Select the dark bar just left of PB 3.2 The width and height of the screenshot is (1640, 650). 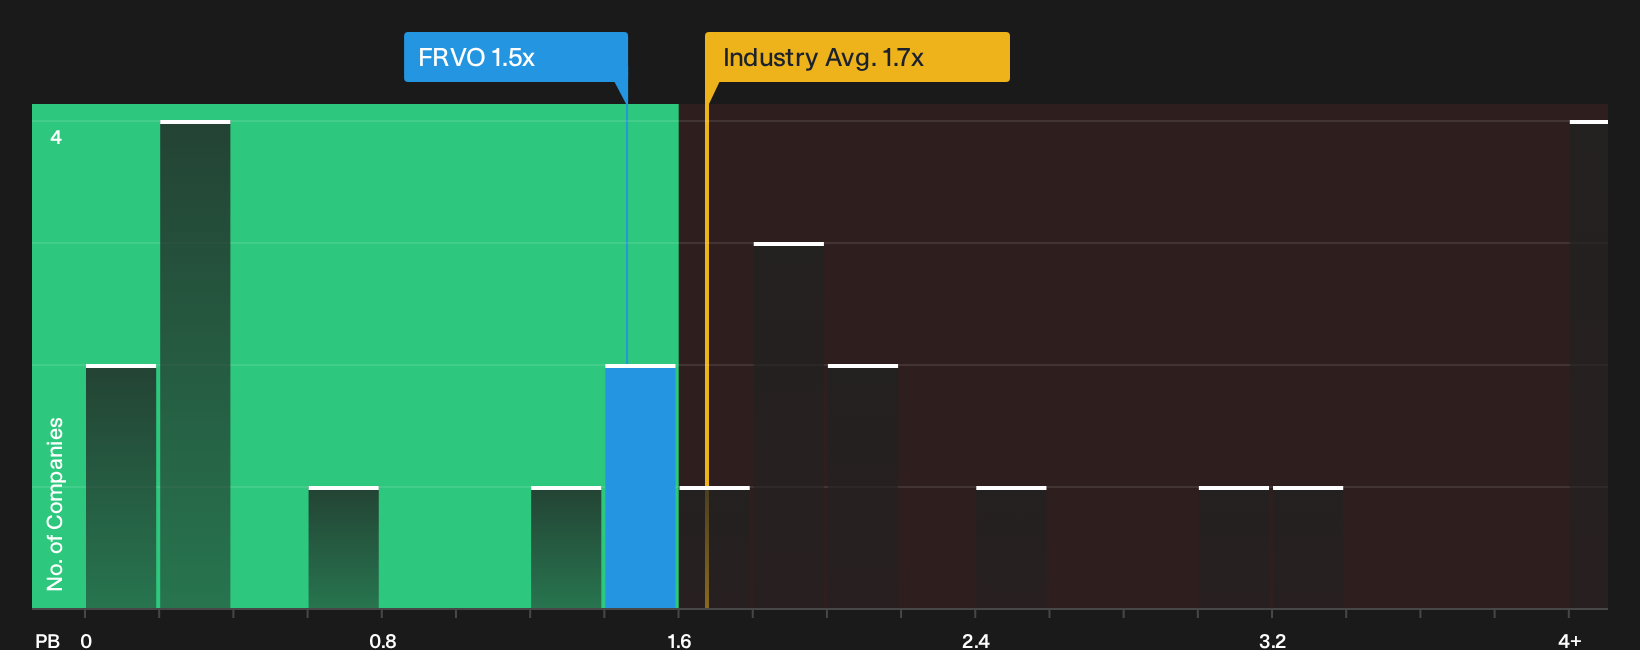pos(1234,548)
